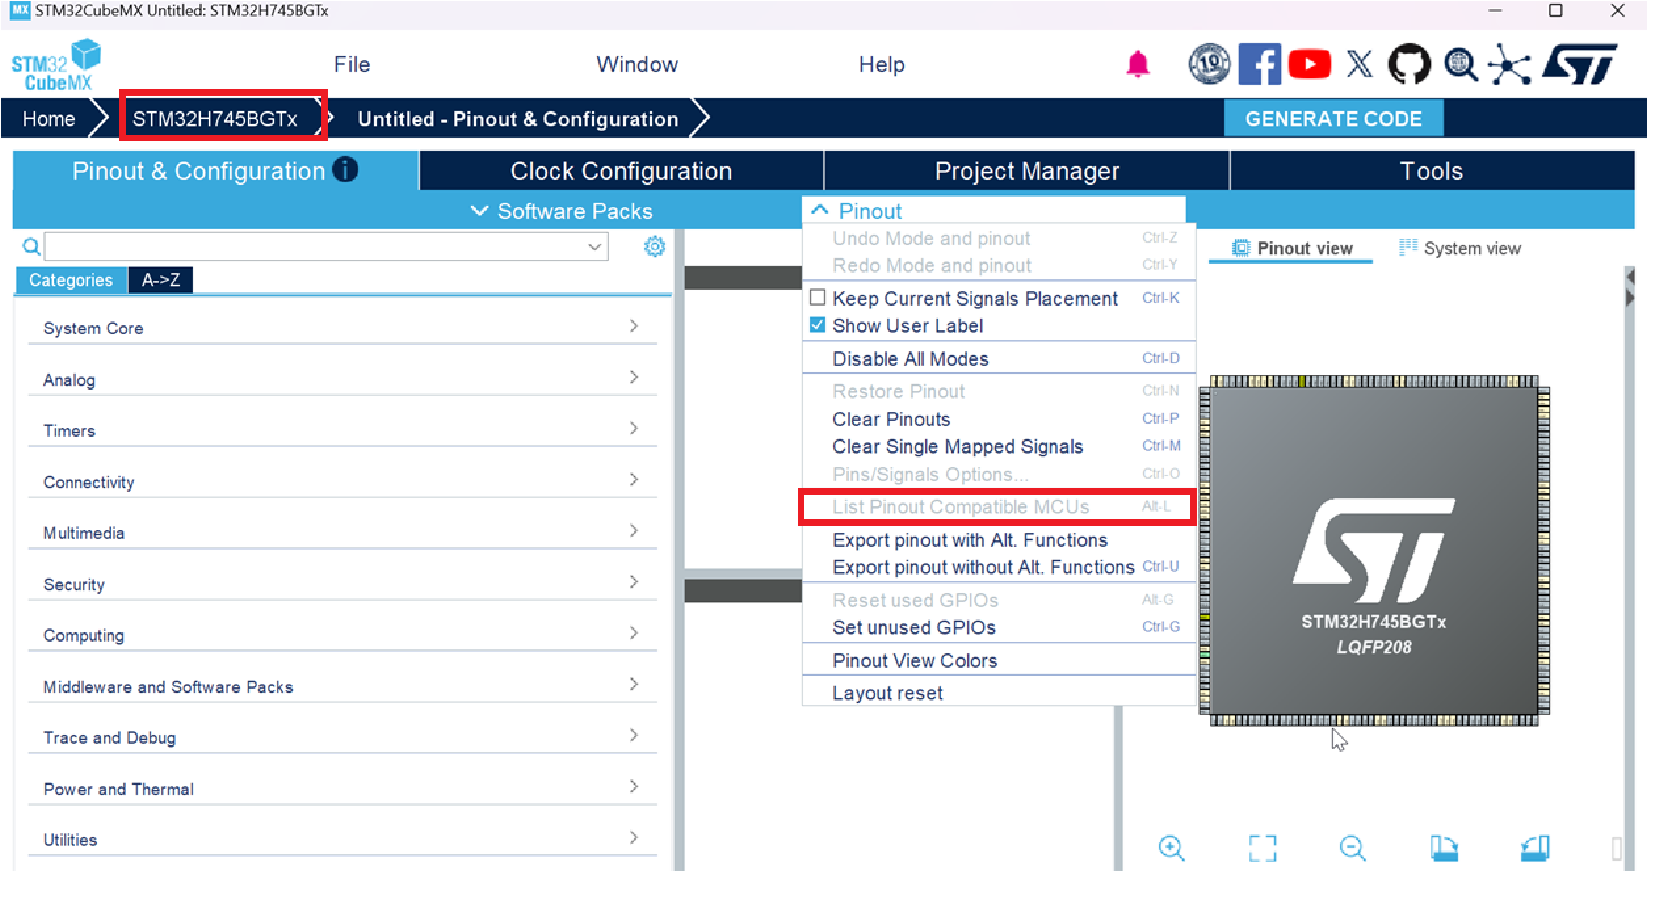Select the Pinout & Configuration tab
The image size is (1667, 905).
(x=215, y=171)
